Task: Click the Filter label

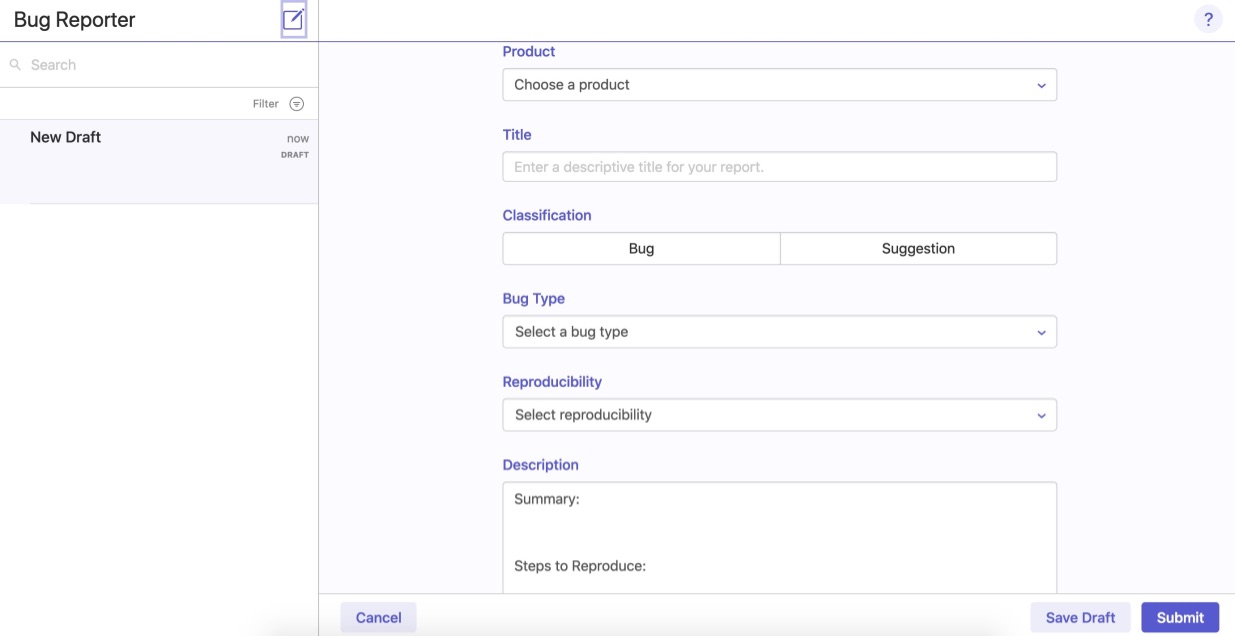Action: click(x=266, y=104)
